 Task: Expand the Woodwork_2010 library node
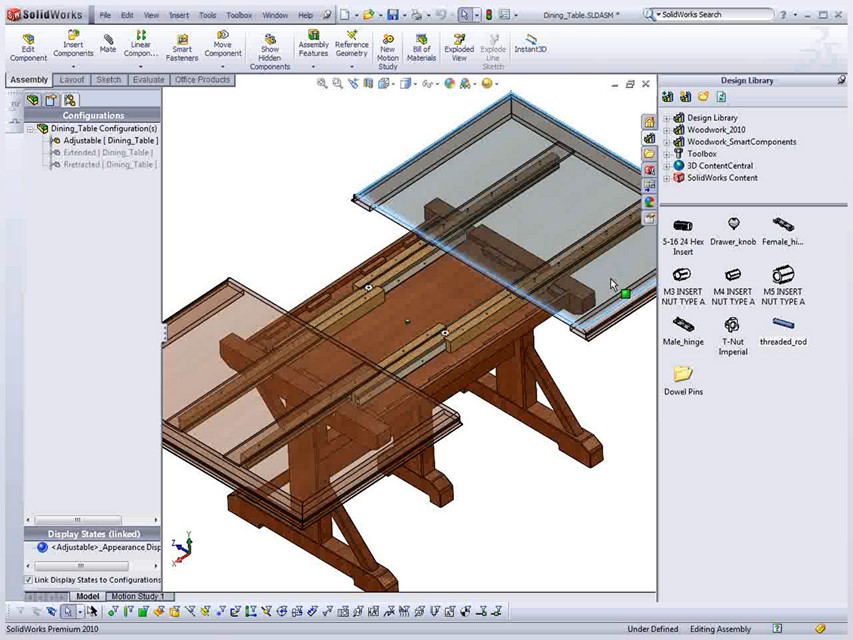667,130
